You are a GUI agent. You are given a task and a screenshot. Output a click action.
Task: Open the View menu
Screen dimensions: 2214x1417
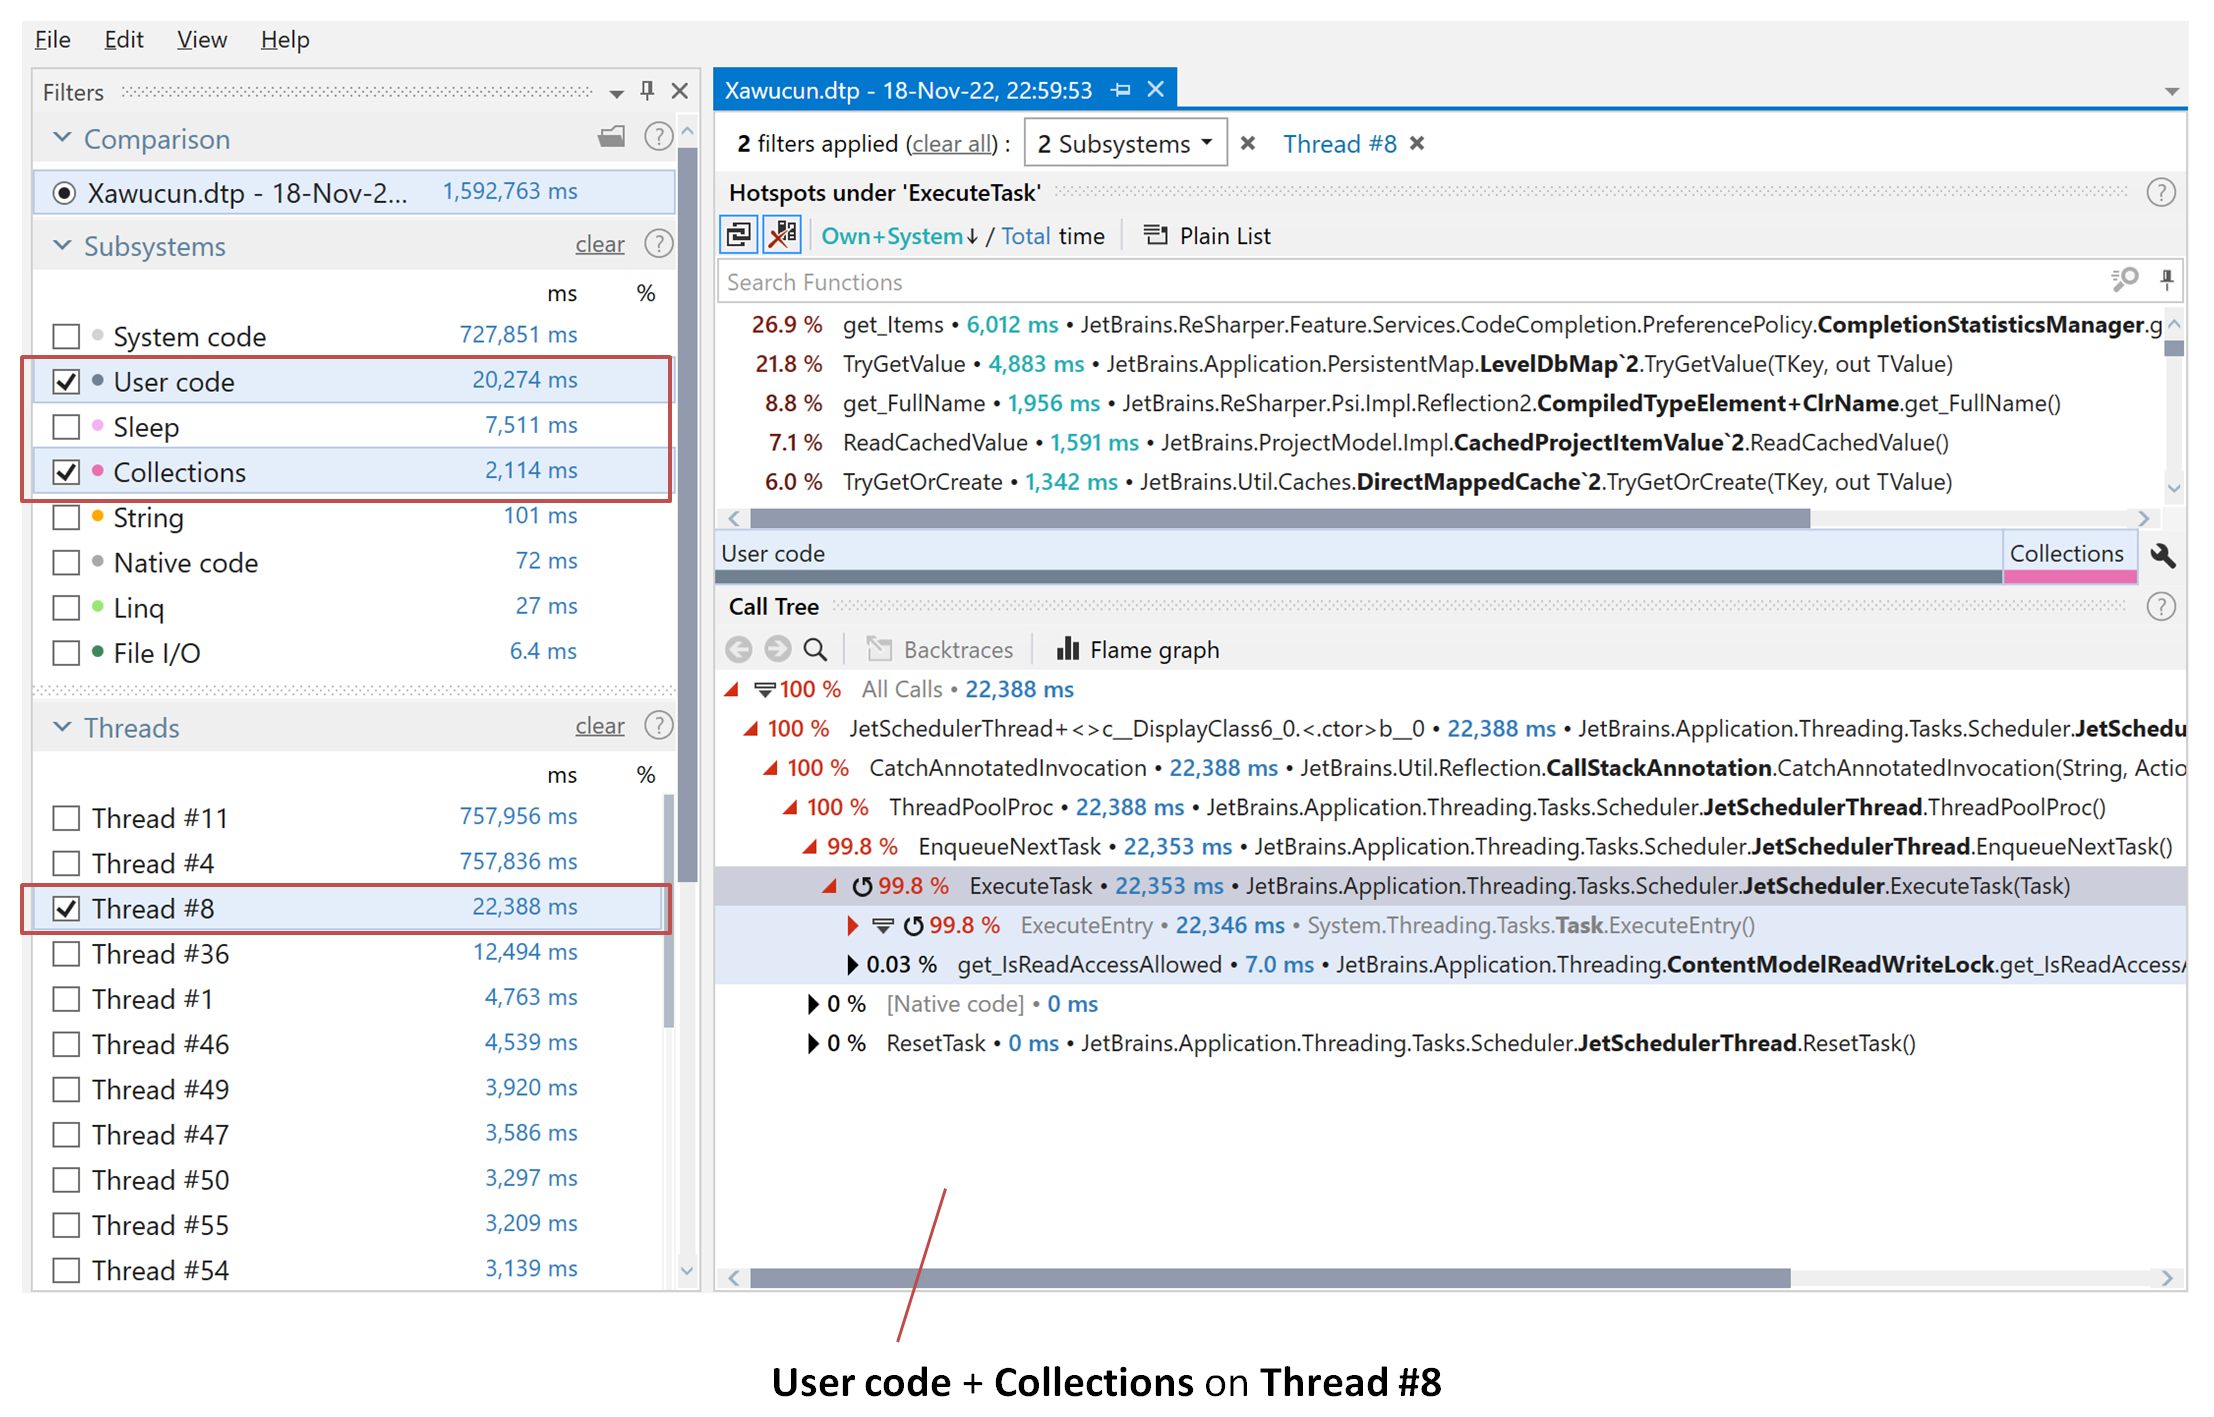coord(201,39)
